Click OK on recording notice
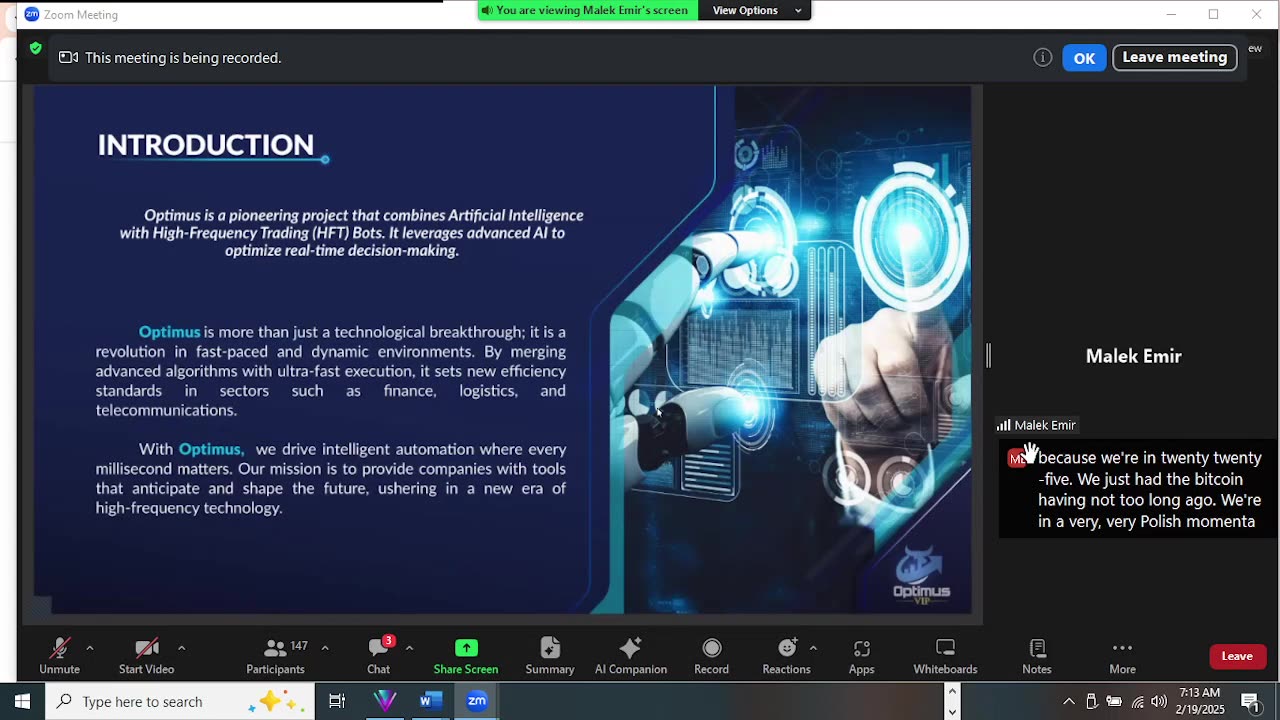This screenshot has width=1280, height=720. coord(1084,58)
